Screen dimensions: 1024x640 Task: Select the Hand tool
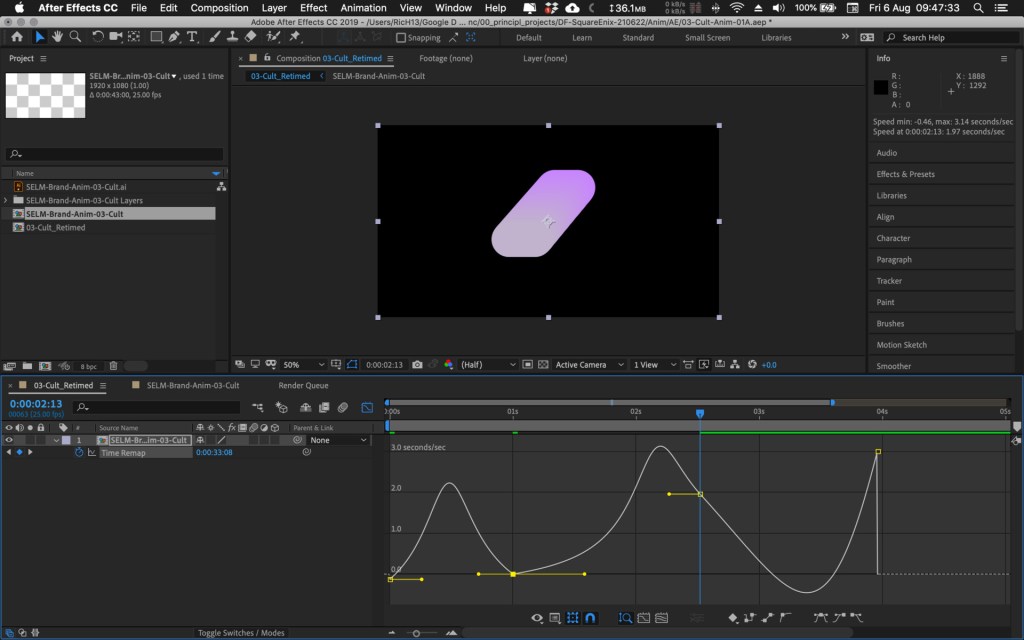tap(58, 37)
